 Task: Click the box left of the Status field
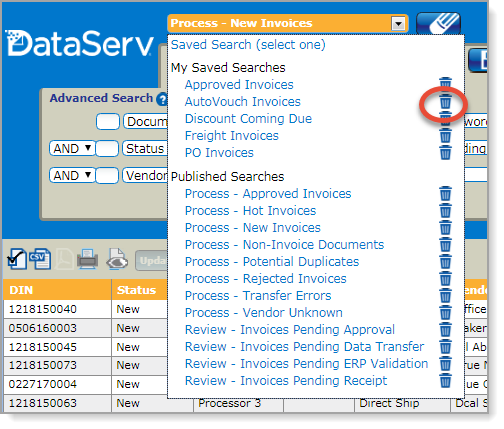pos(107,149)
